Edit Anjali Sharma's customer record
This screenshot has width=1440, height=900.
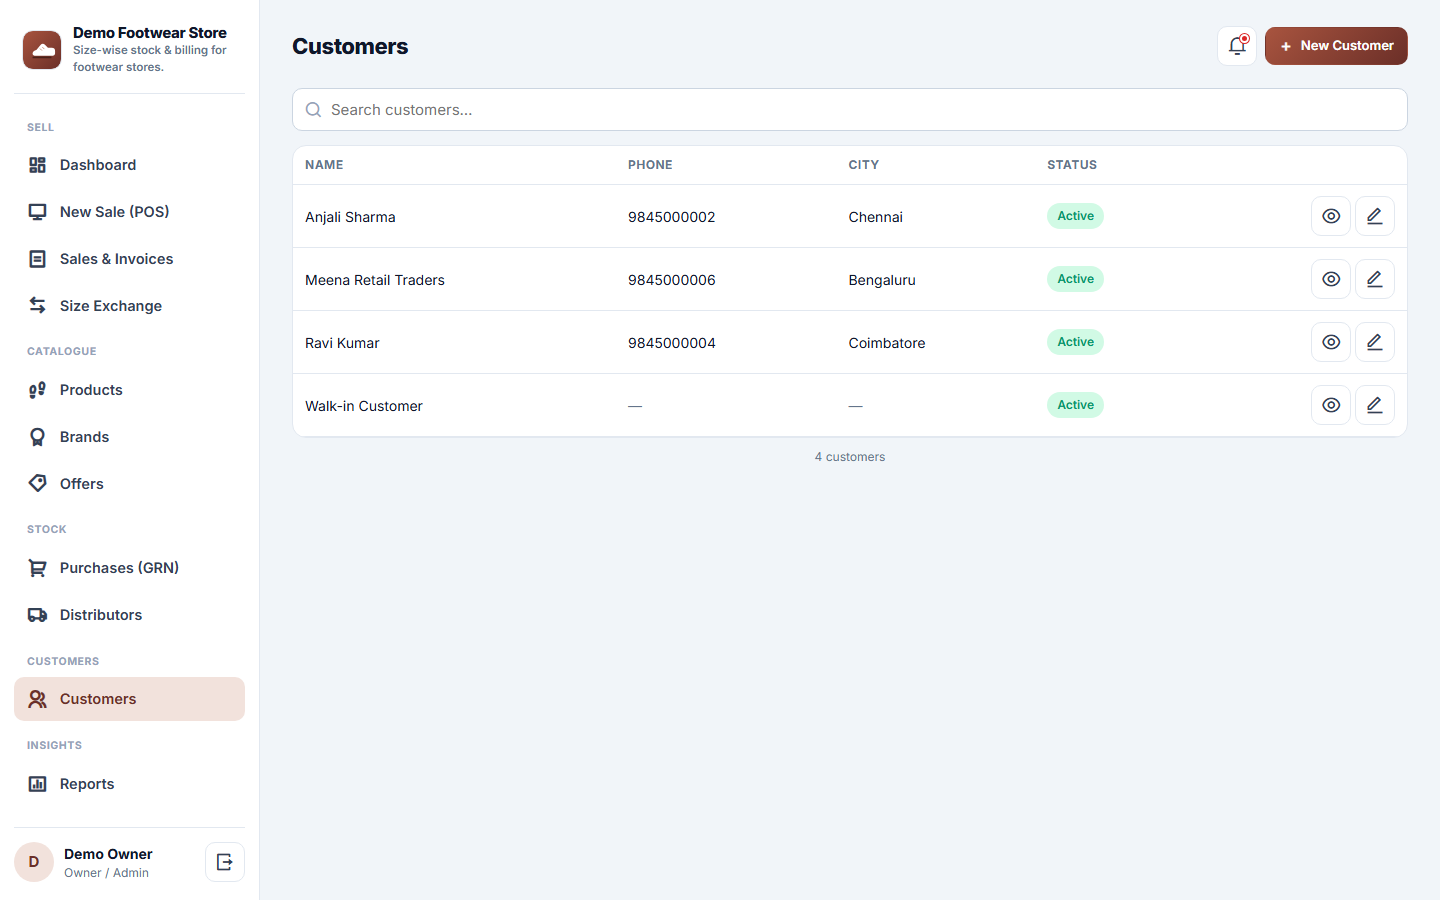[x=1375, y=216]
